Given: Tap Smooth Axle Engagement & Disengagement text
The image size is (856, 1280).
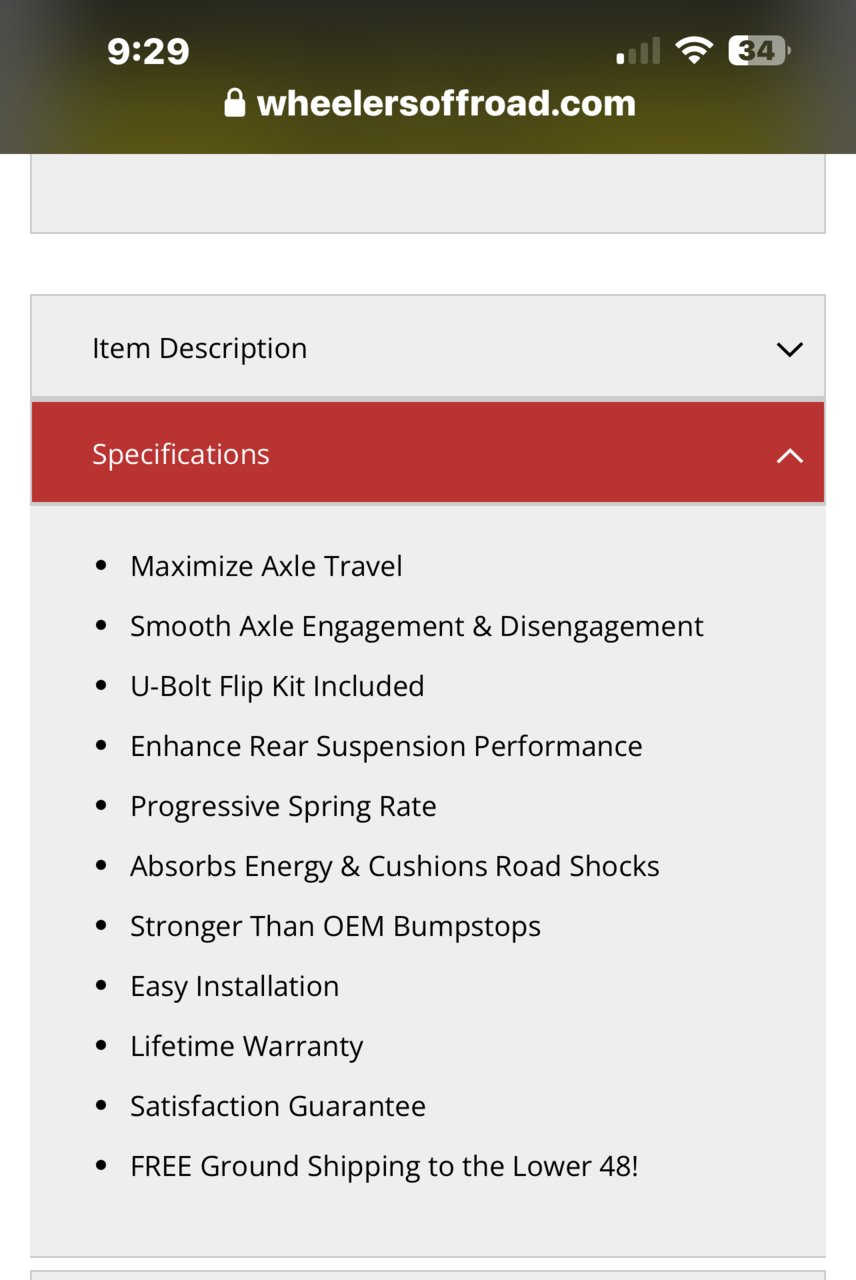Looking at the screenshot, I should tap(417, 626).
